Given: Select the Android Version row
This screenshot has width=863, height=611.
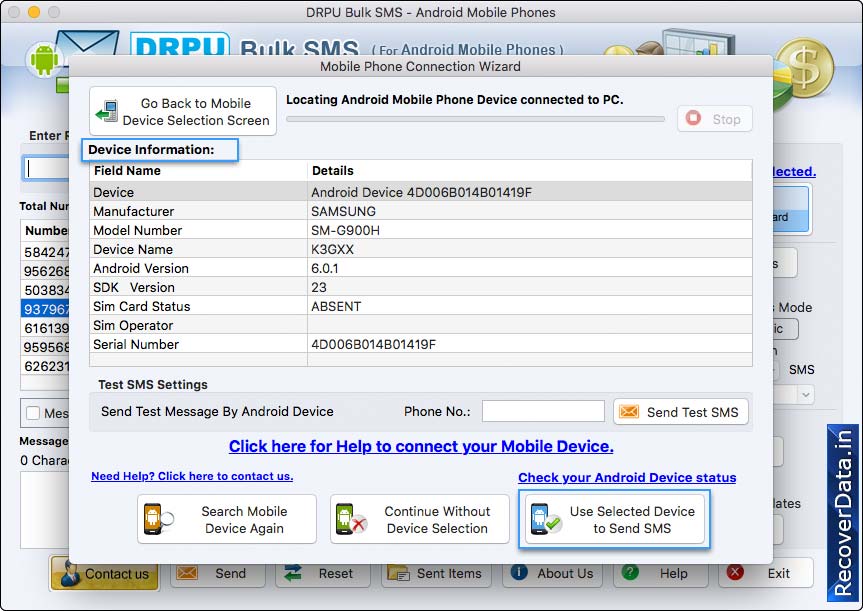Looking at the screenshot, I should (420, 268).
